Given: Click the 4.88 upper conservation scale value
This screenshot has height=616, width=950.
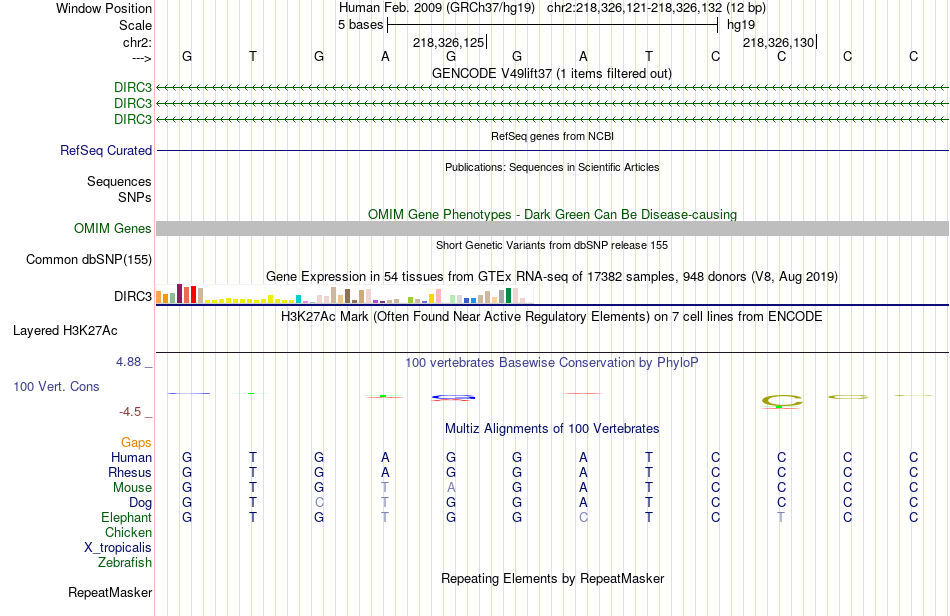Looking at the screenshot, I should pyautogui.click(x=128, y=362).
